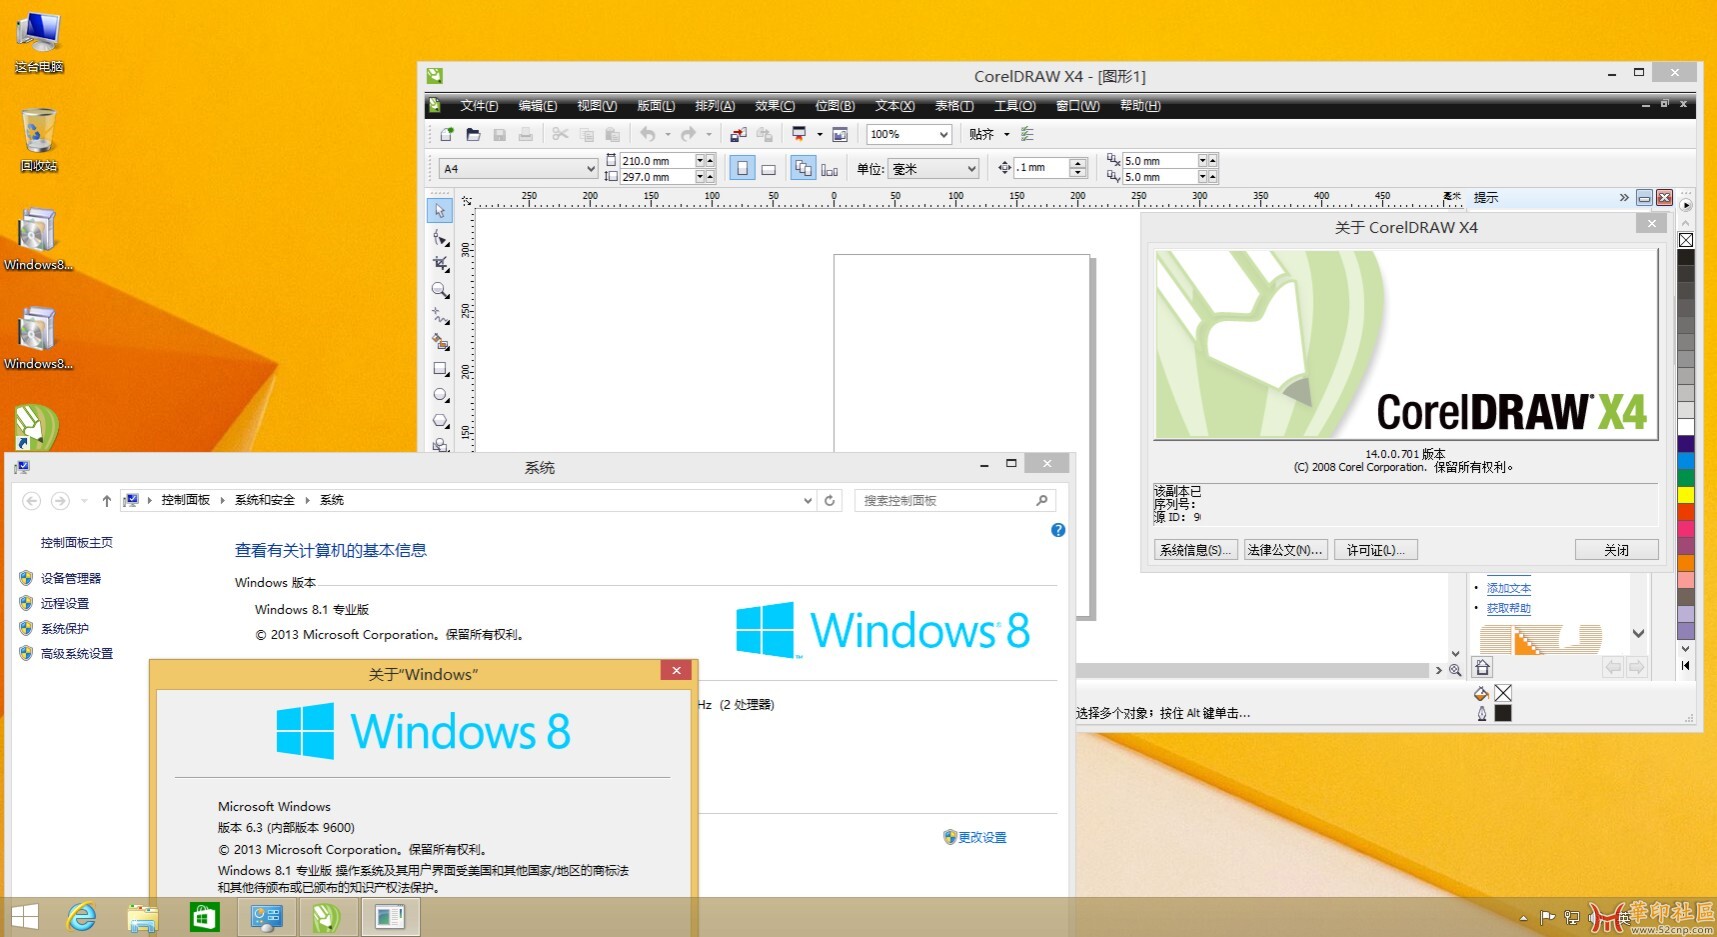Activate the Zoom tool

tap(441, 290)
